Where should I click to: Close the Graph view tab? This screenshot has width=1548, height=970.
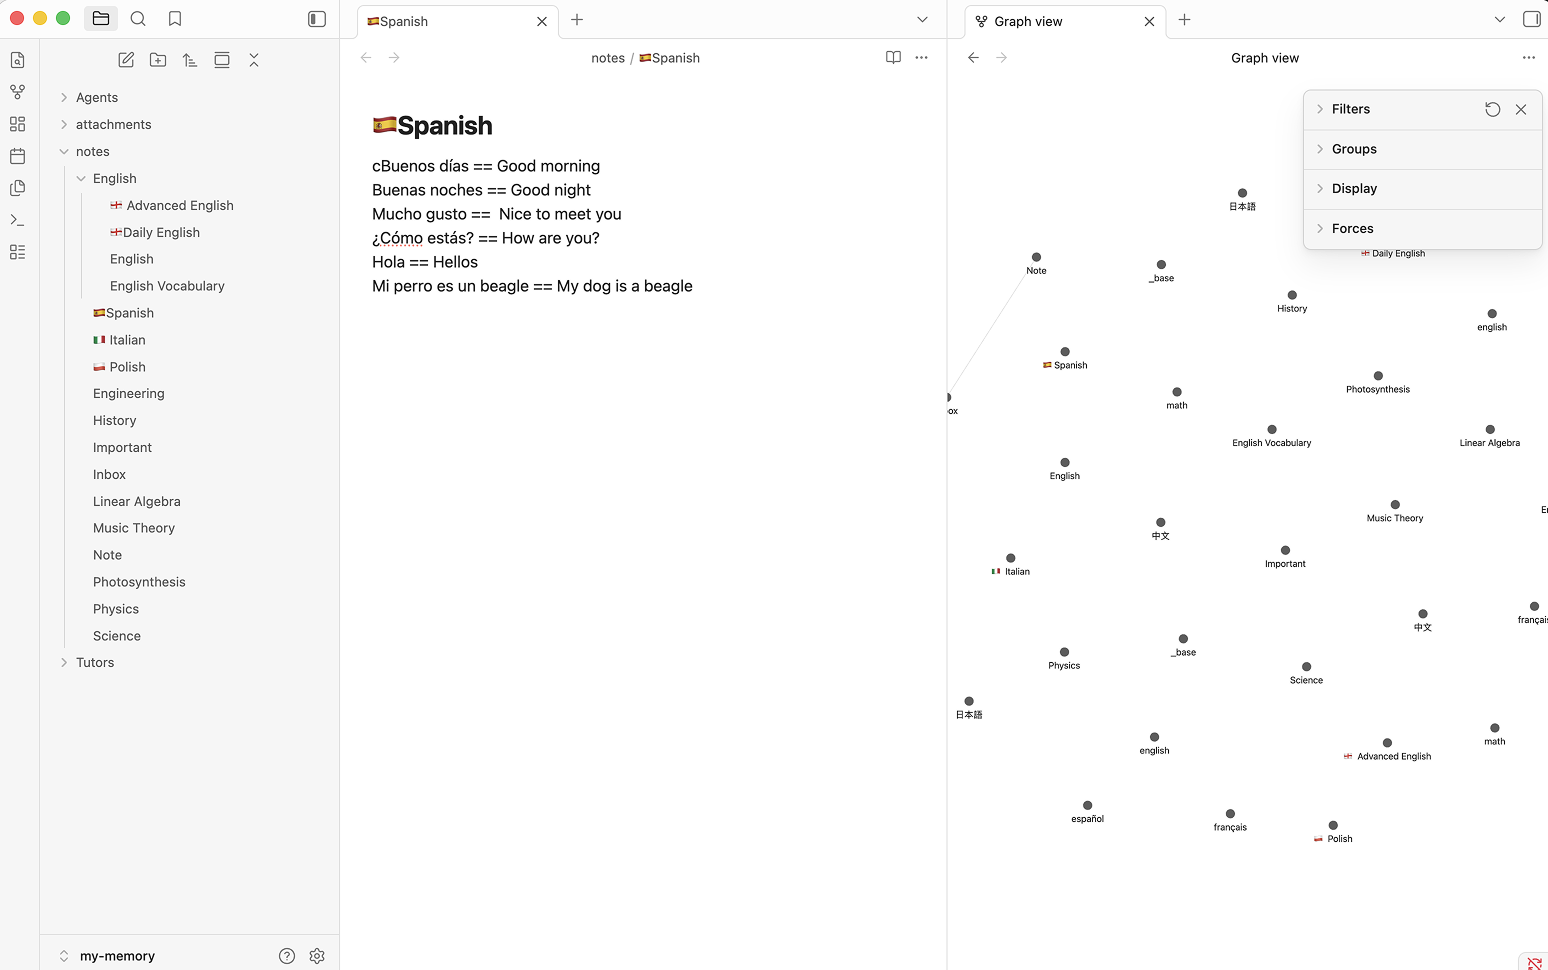click(x=1149, y=21)
